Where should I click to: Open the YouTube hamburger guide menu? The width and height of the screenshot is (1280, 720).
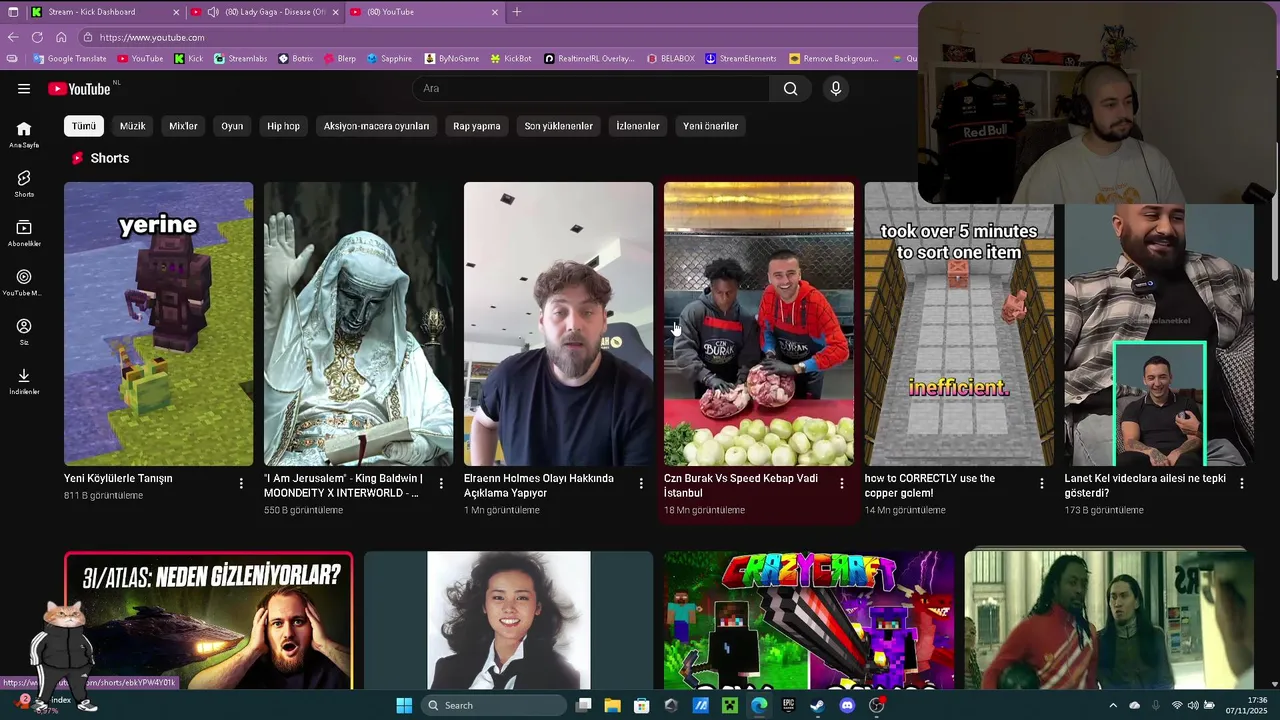tap(24, 88)
